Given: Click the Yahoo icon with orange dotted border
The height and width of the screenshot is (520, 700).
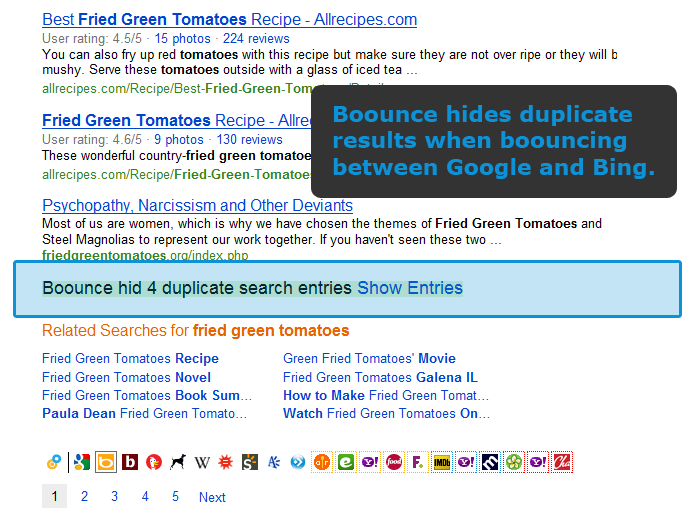Looking at the screenshot, I should (370, 462).
